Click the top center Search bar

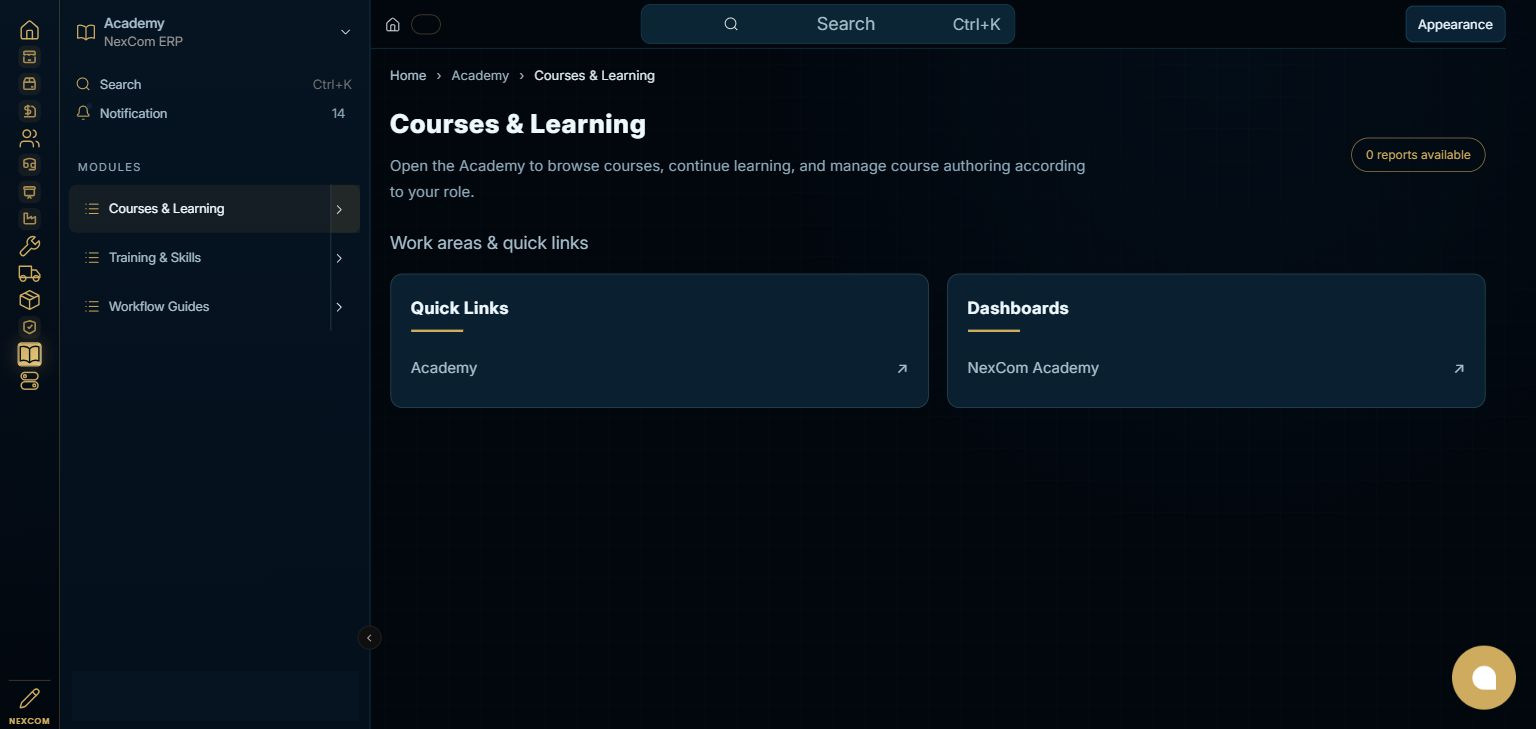point(828,24)
